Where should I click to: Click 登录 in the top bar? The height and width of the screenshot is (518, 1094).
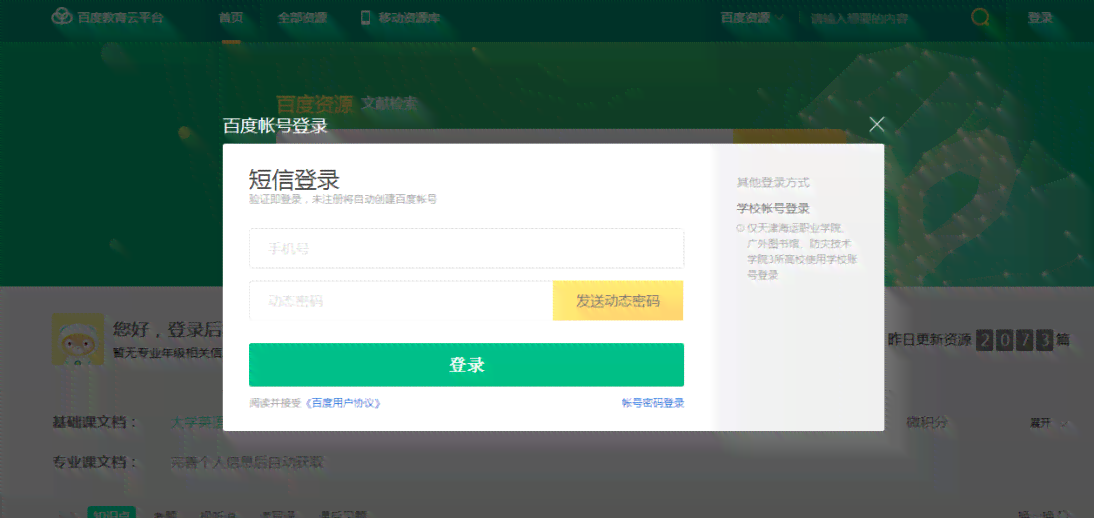pyautogui.click(x=1040, y=18)
